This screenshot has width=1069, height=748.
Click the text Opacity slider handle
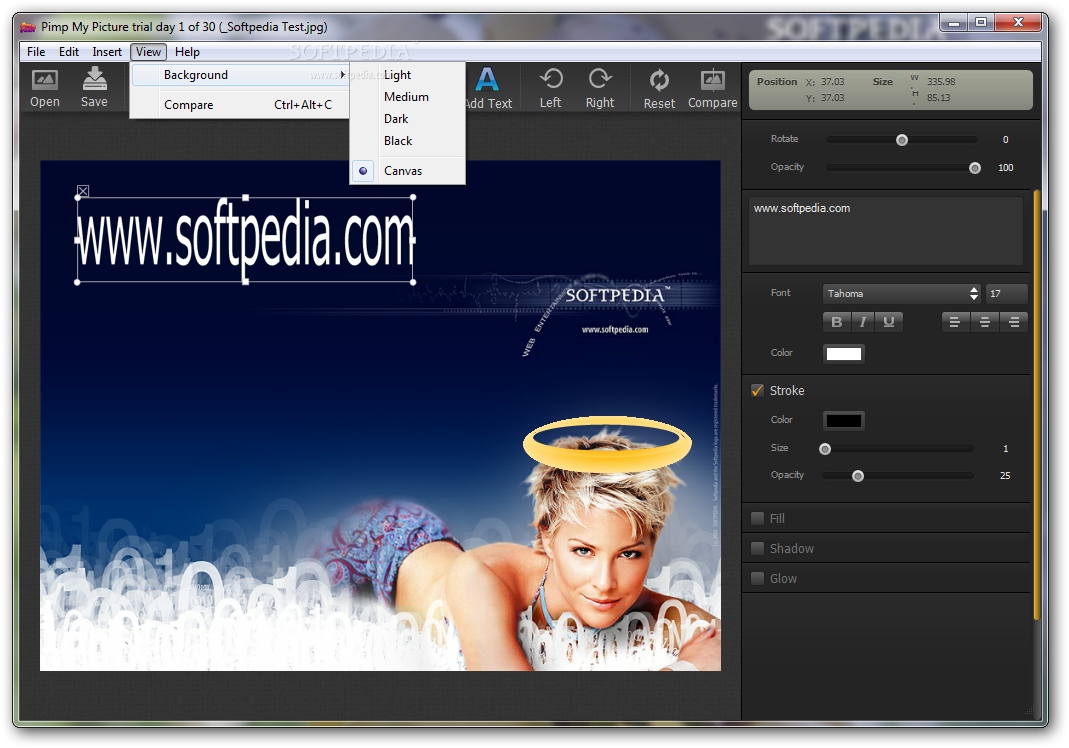click(975, 168)
